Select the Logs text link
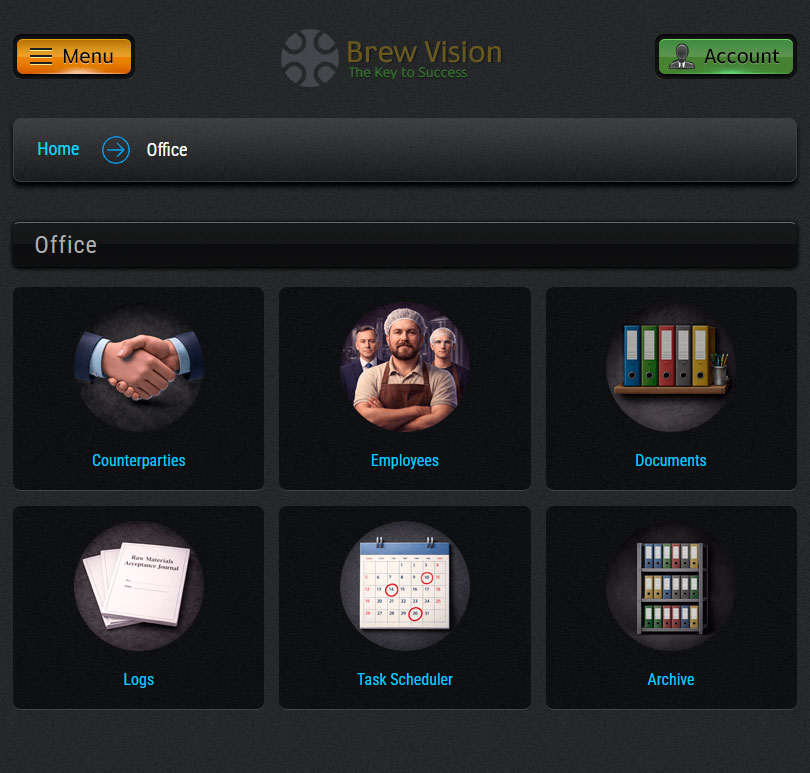Screen dimensions: 810x773 pos(138,679)
